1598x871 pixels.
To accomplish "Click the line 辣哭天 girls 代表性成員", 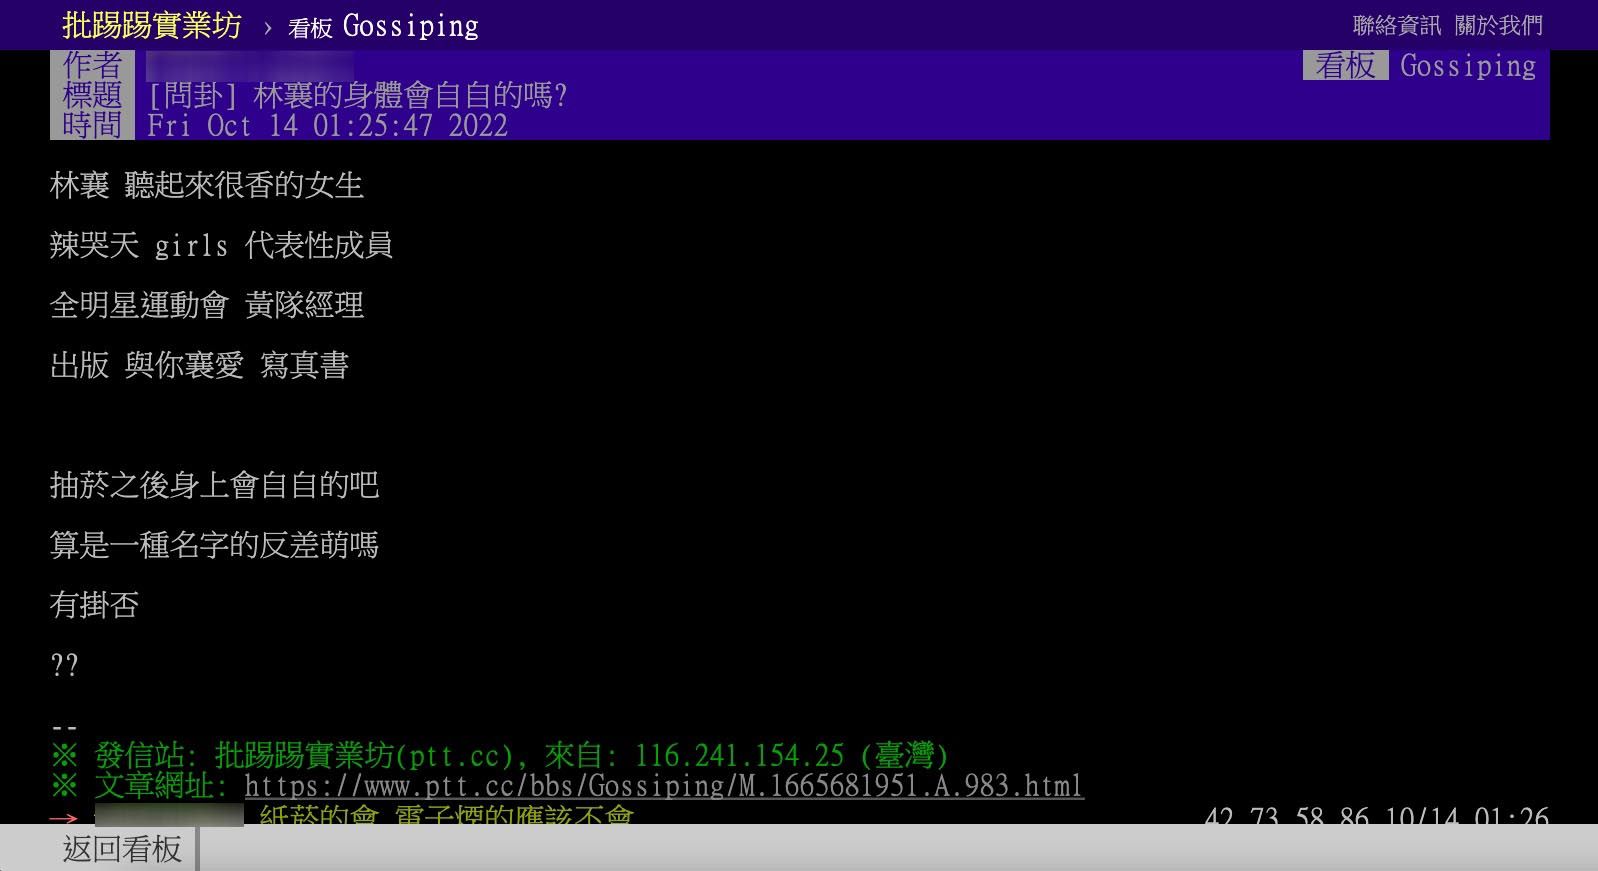I will coord(221,245).
